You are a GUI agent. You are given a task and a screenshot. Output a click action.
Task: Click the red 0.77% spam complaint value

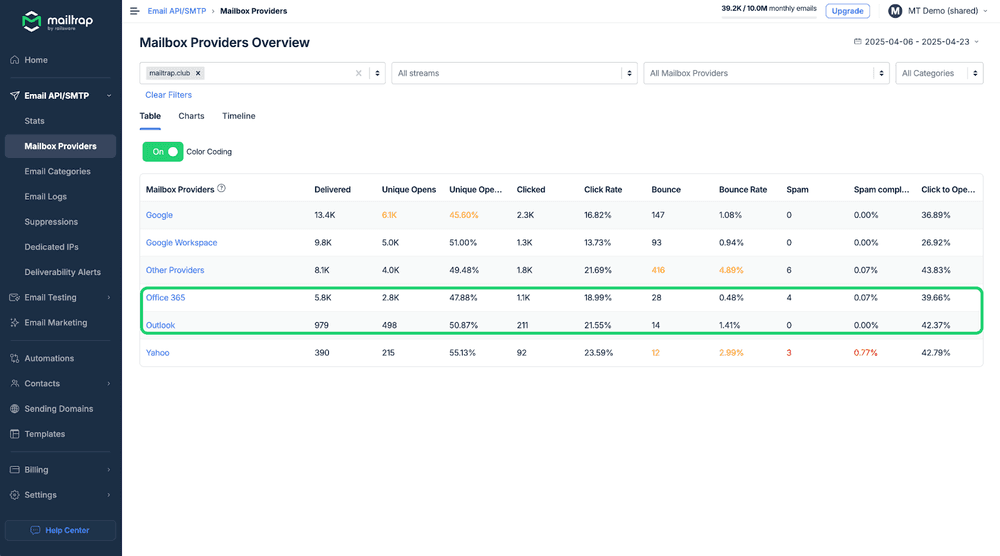(x=865, y=353)
